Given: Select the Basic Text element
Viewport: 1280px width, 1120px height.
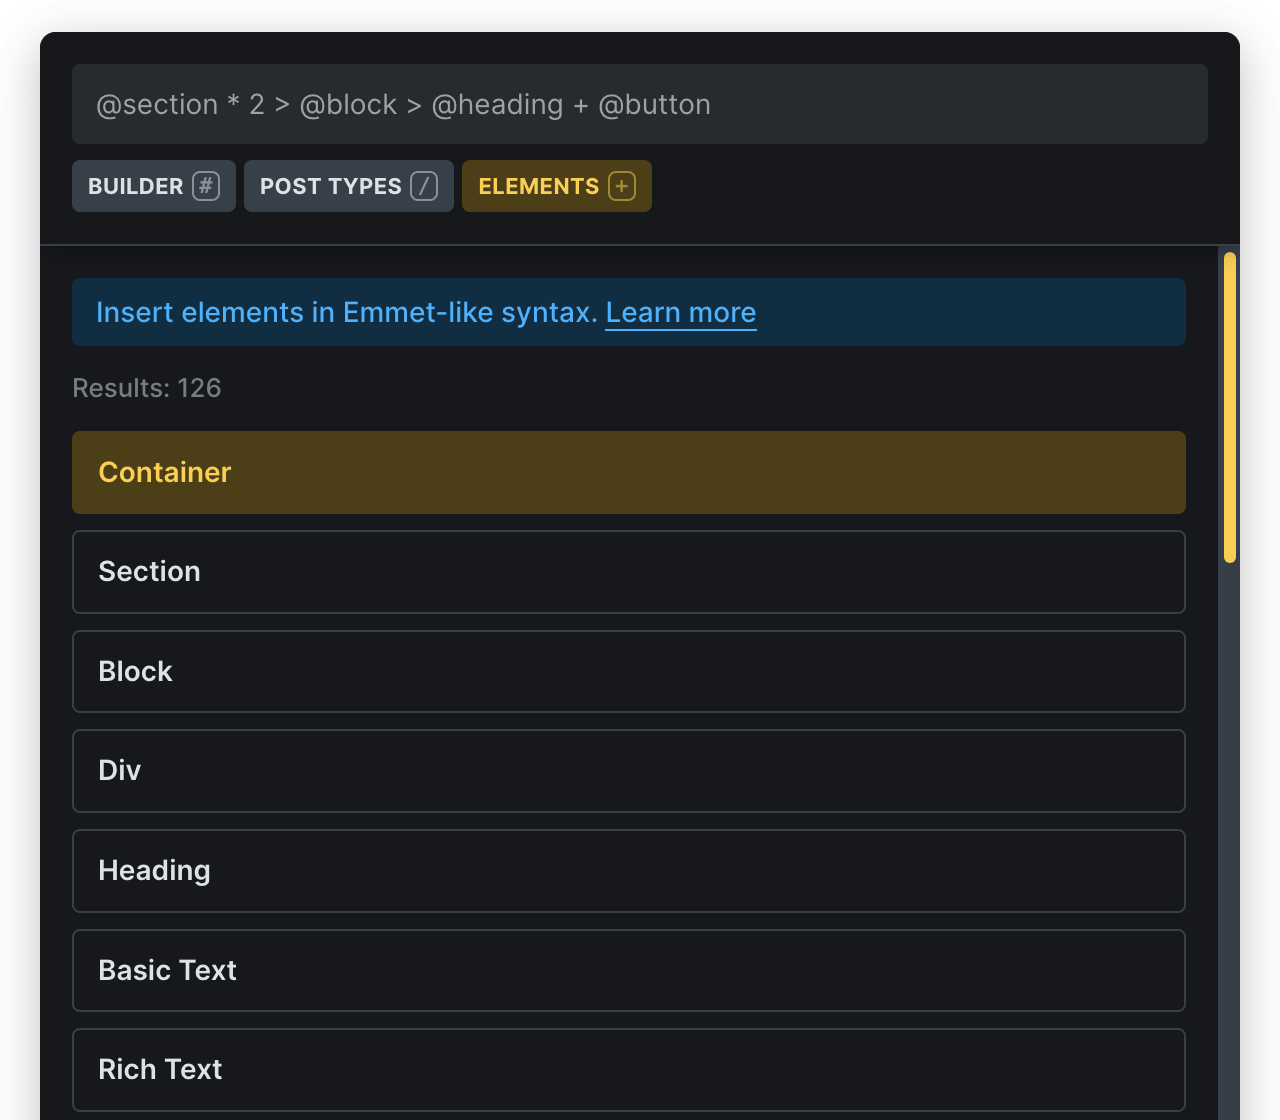Looking at the screenshot, I should (628, 970).
